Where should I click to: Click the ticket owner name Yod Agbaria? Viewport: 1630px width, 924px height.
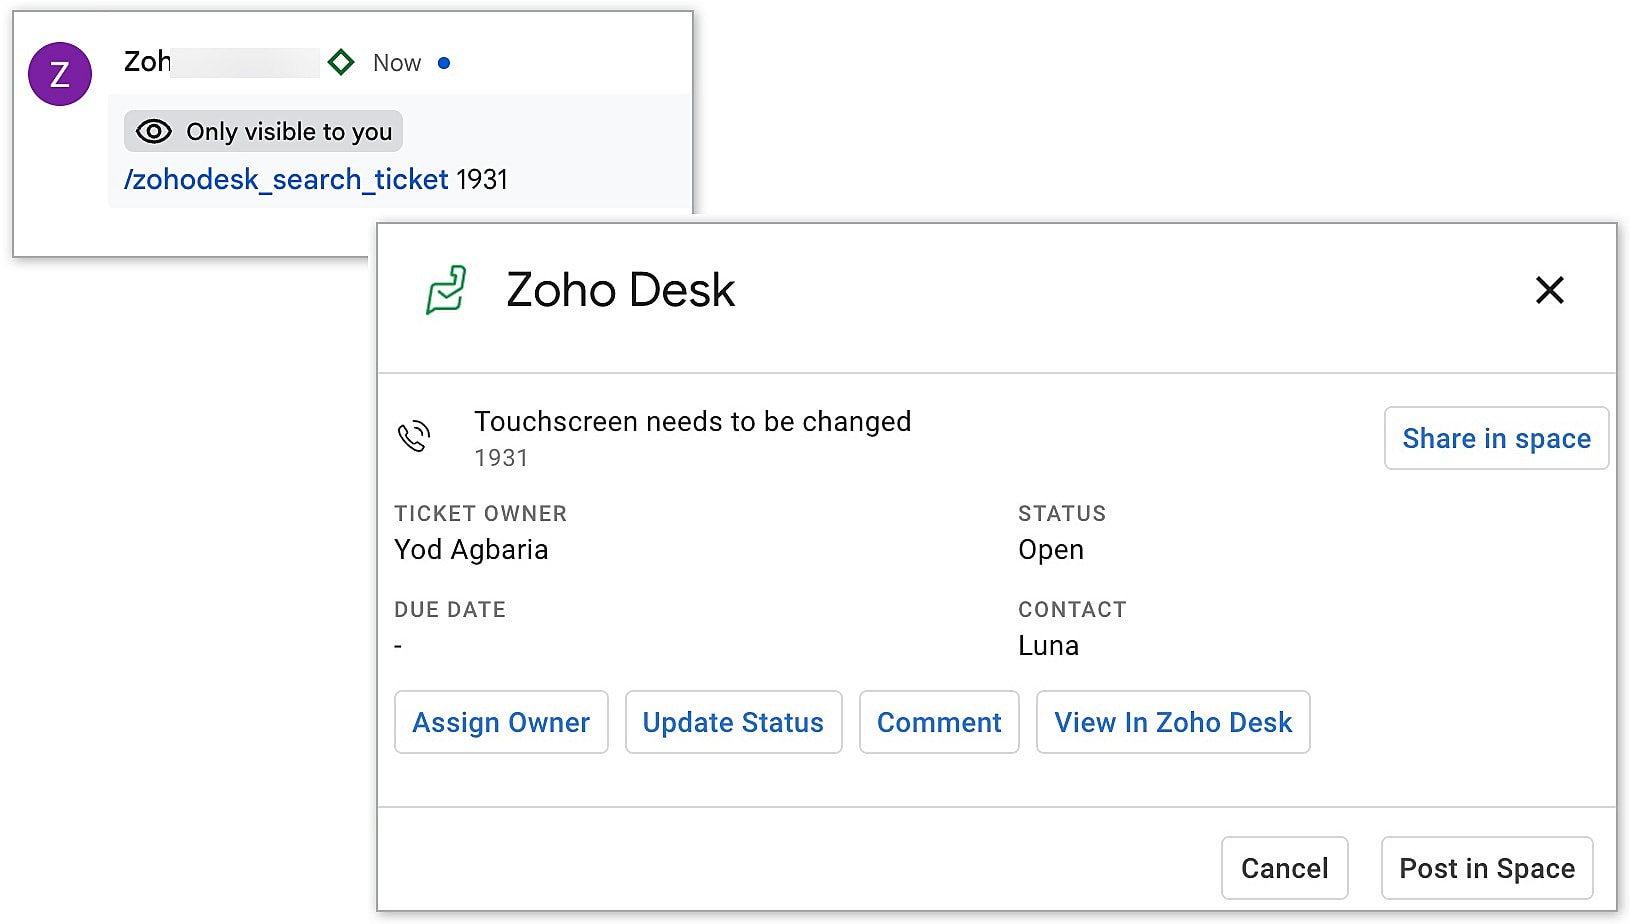471,550
